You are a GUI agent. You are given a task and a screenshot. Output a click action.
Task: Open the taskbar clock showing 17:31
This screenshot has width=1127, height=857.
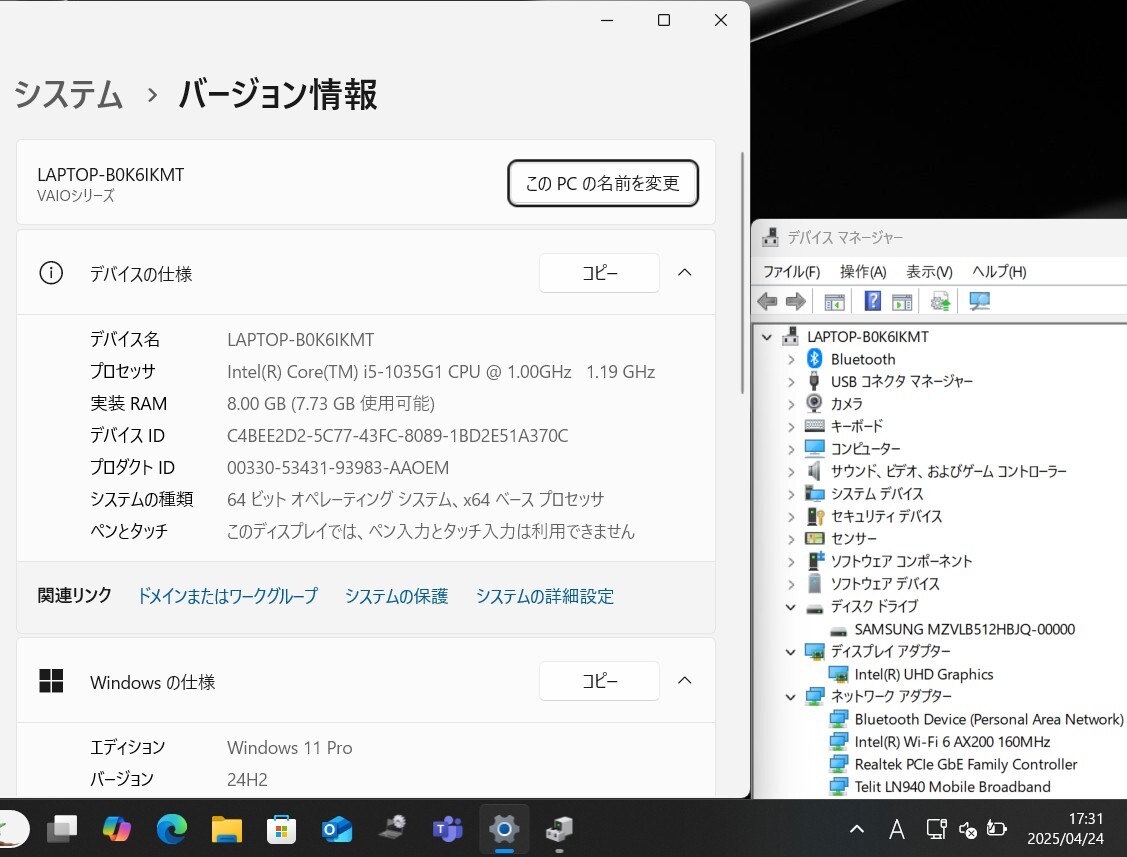[1065, 829]
